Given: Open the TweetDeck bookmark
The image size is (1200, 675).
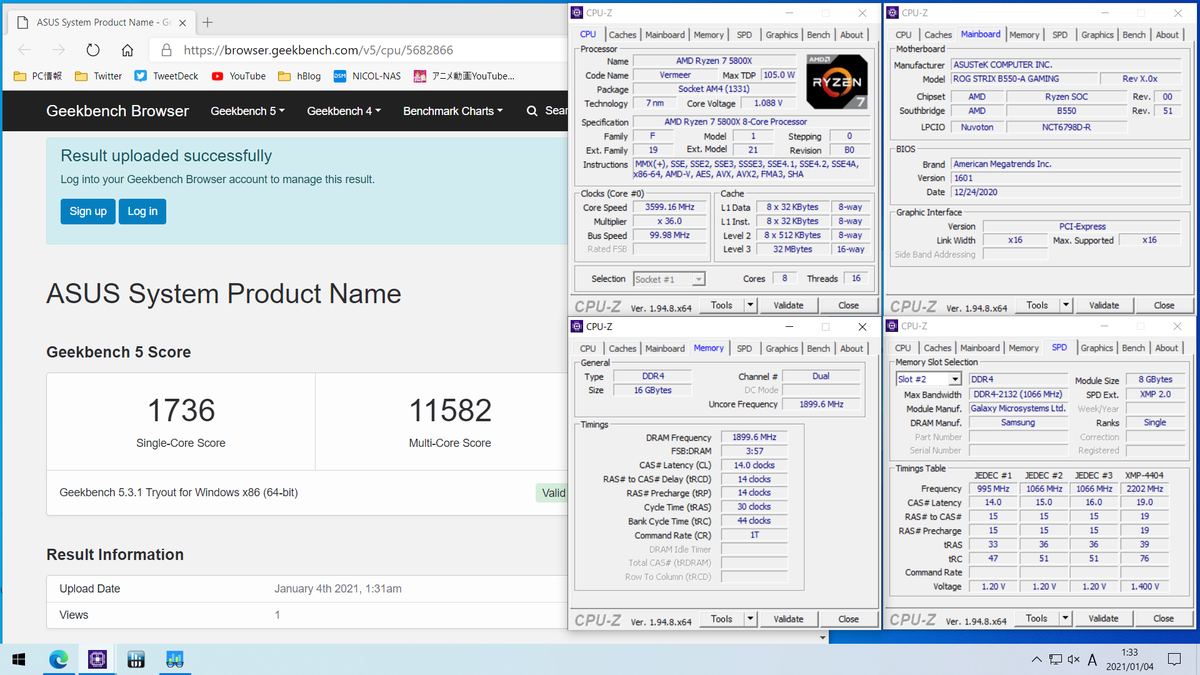Looking at the screenshot, I should point(166,75).
